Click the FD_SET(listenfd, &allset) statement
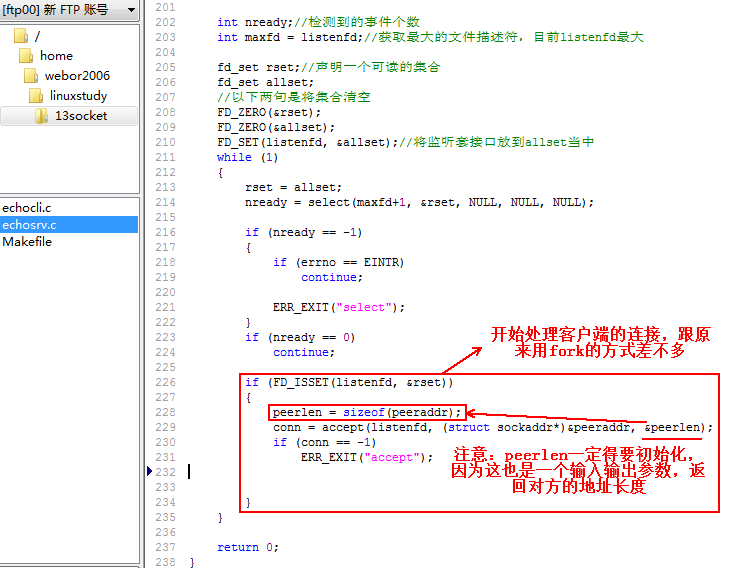735x568 pixels. (308, 142)
